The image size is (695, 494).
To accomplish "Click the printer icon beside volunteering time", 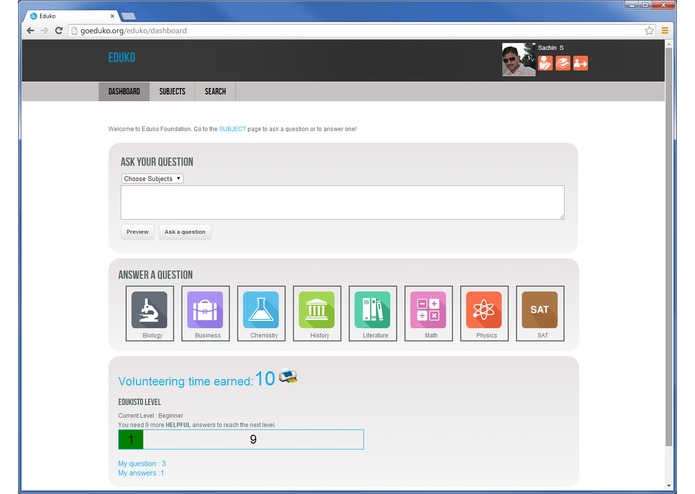I will (x=288, y=376).
